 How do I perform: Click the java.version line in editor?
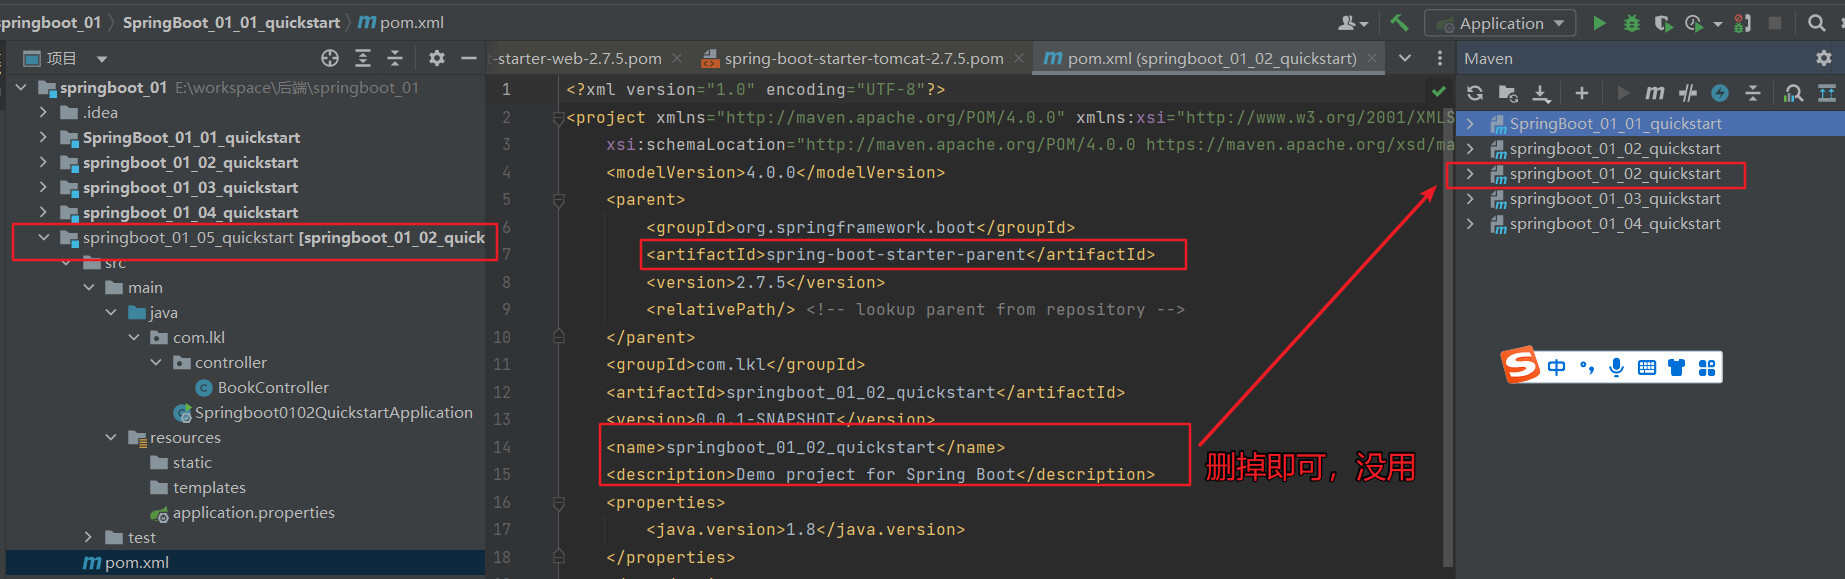click(x=805, y=530)
